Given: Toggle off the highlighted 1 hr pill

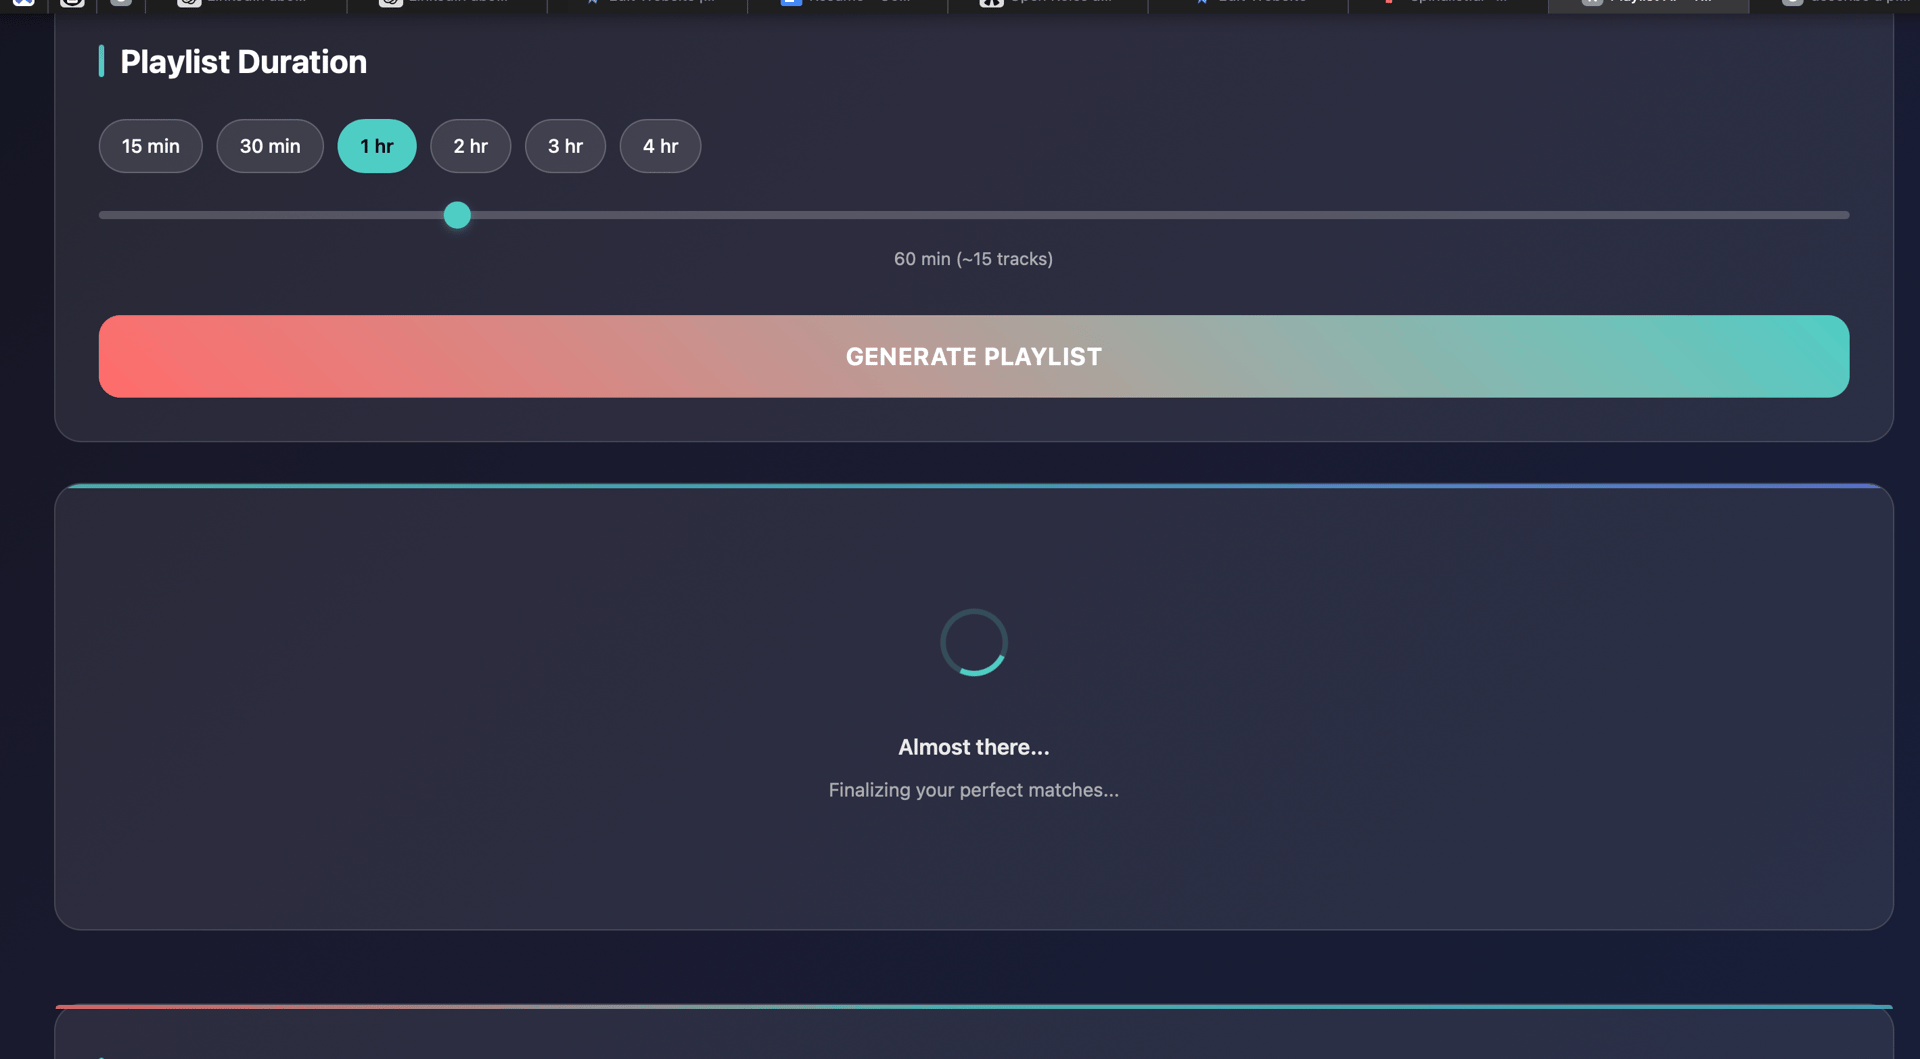Looking at the screenshot, I should point(377,146).
